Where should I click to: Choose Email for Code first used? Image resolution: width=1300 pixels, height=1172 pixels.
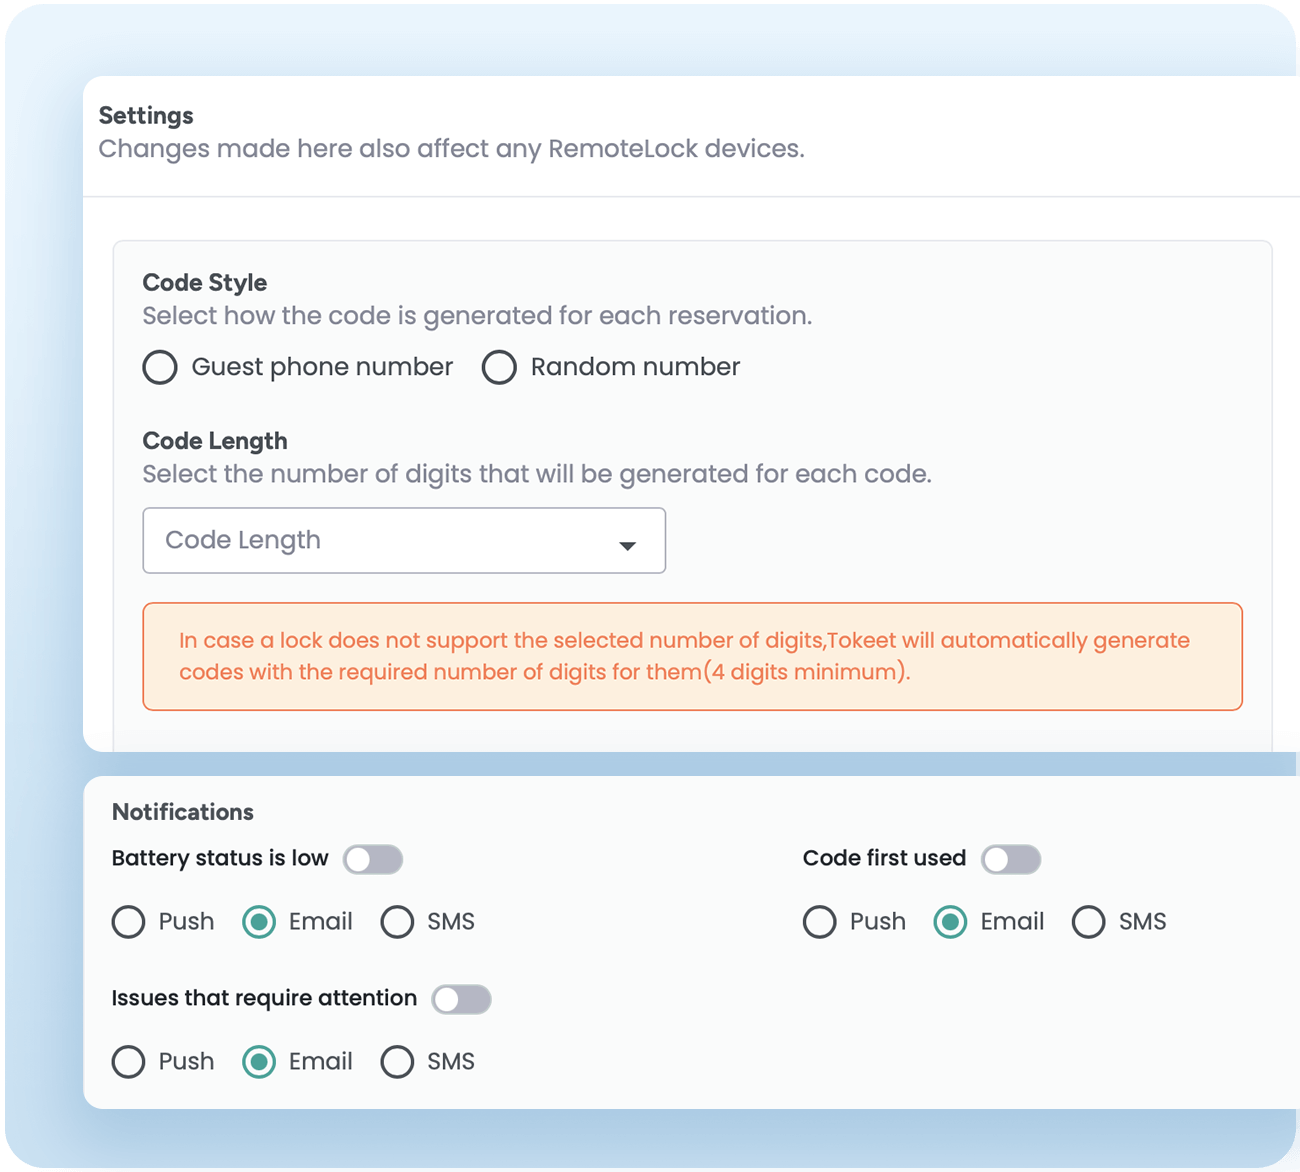click(950, 921)
